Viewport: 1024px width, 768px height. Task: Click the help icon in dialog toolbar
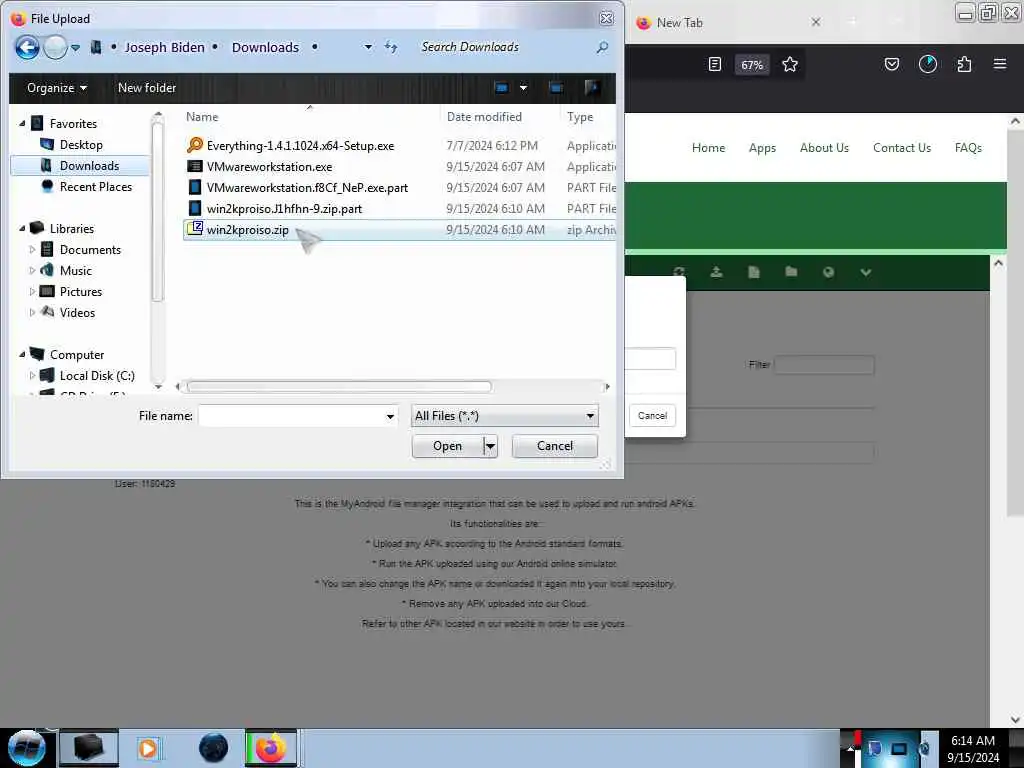(592, 88)
